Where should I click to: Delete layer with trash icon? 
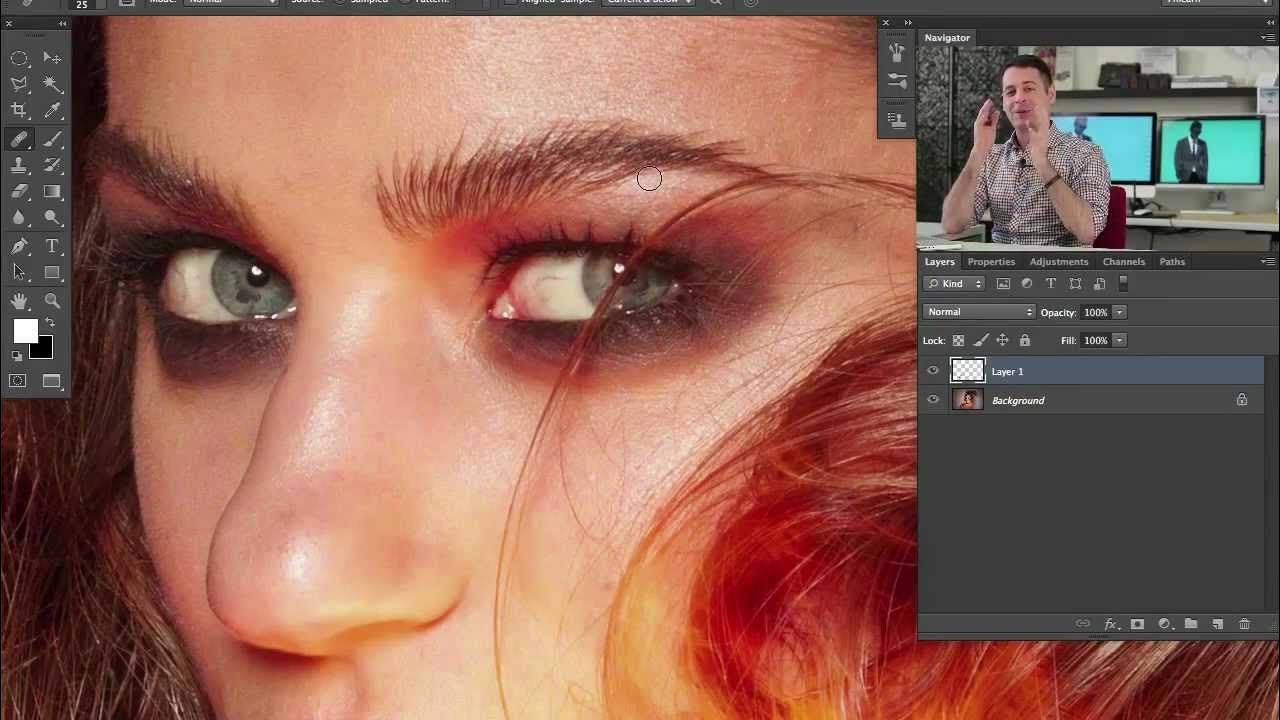point(1244,624)
